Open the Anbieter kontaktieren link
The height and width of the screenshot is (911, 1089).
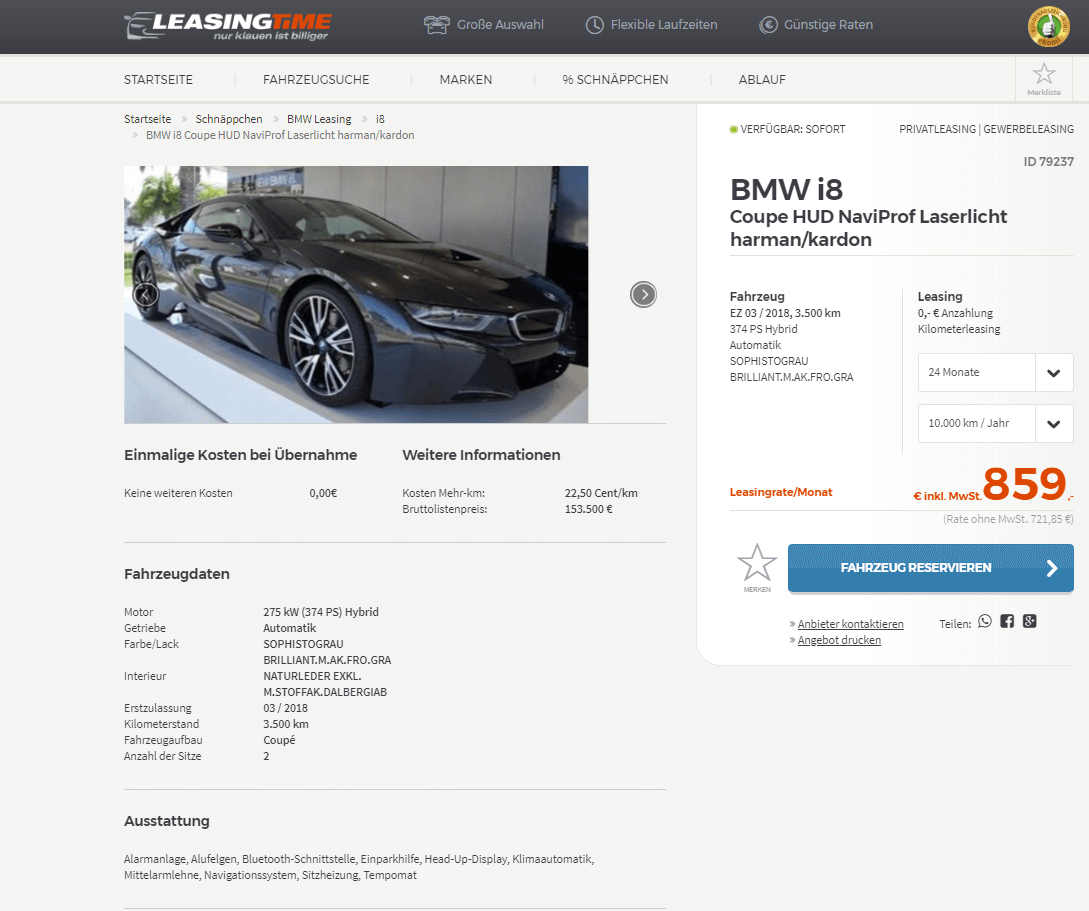pyautogui.click(x=850, y=624)
